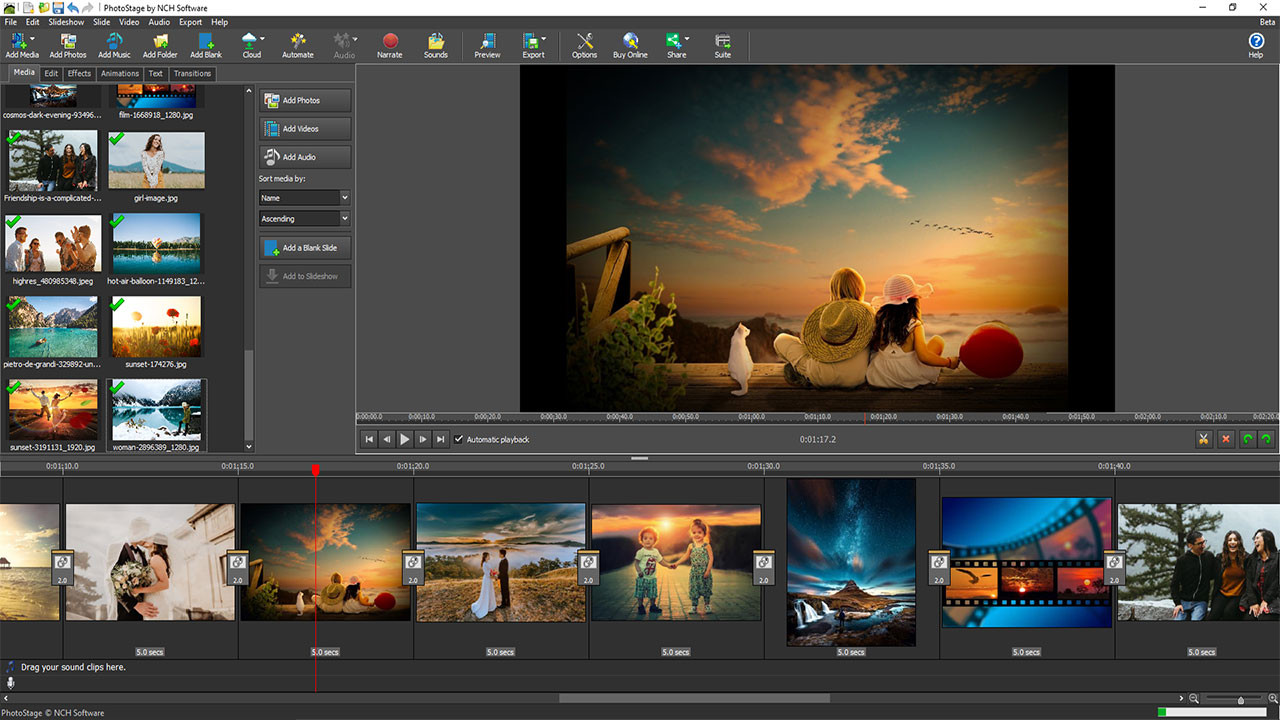Switch to the Transitions tab

[x=192, y=73]
